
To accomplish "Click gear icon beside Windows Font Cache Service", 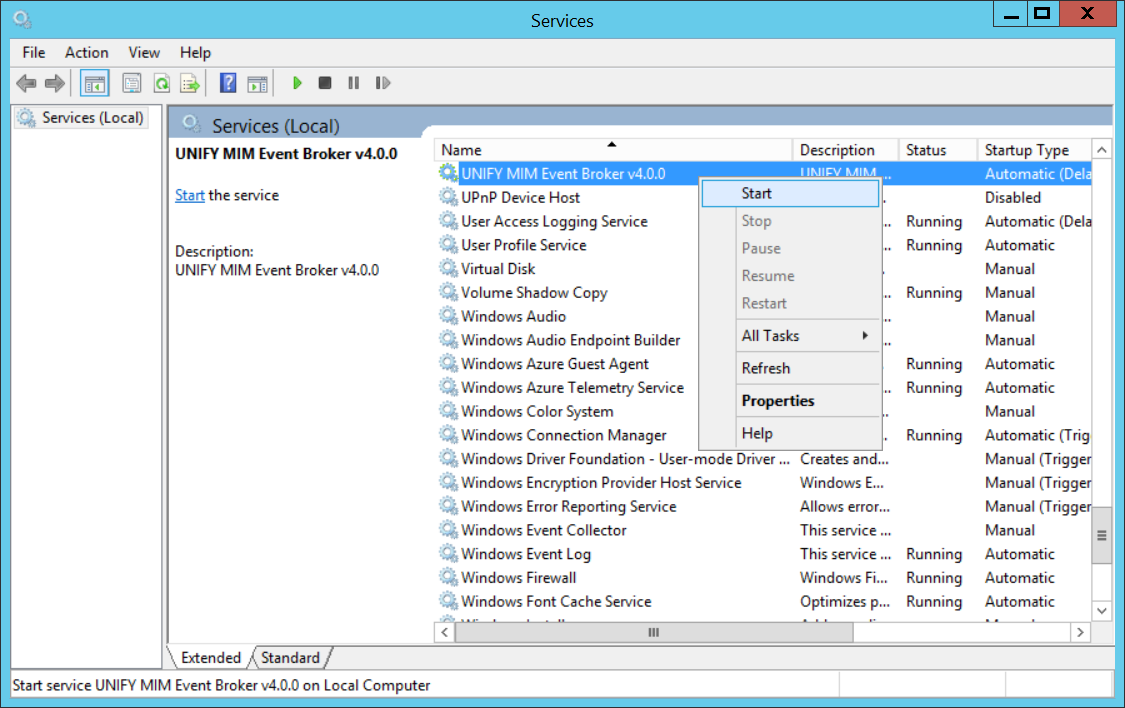I will coord(448,600).
